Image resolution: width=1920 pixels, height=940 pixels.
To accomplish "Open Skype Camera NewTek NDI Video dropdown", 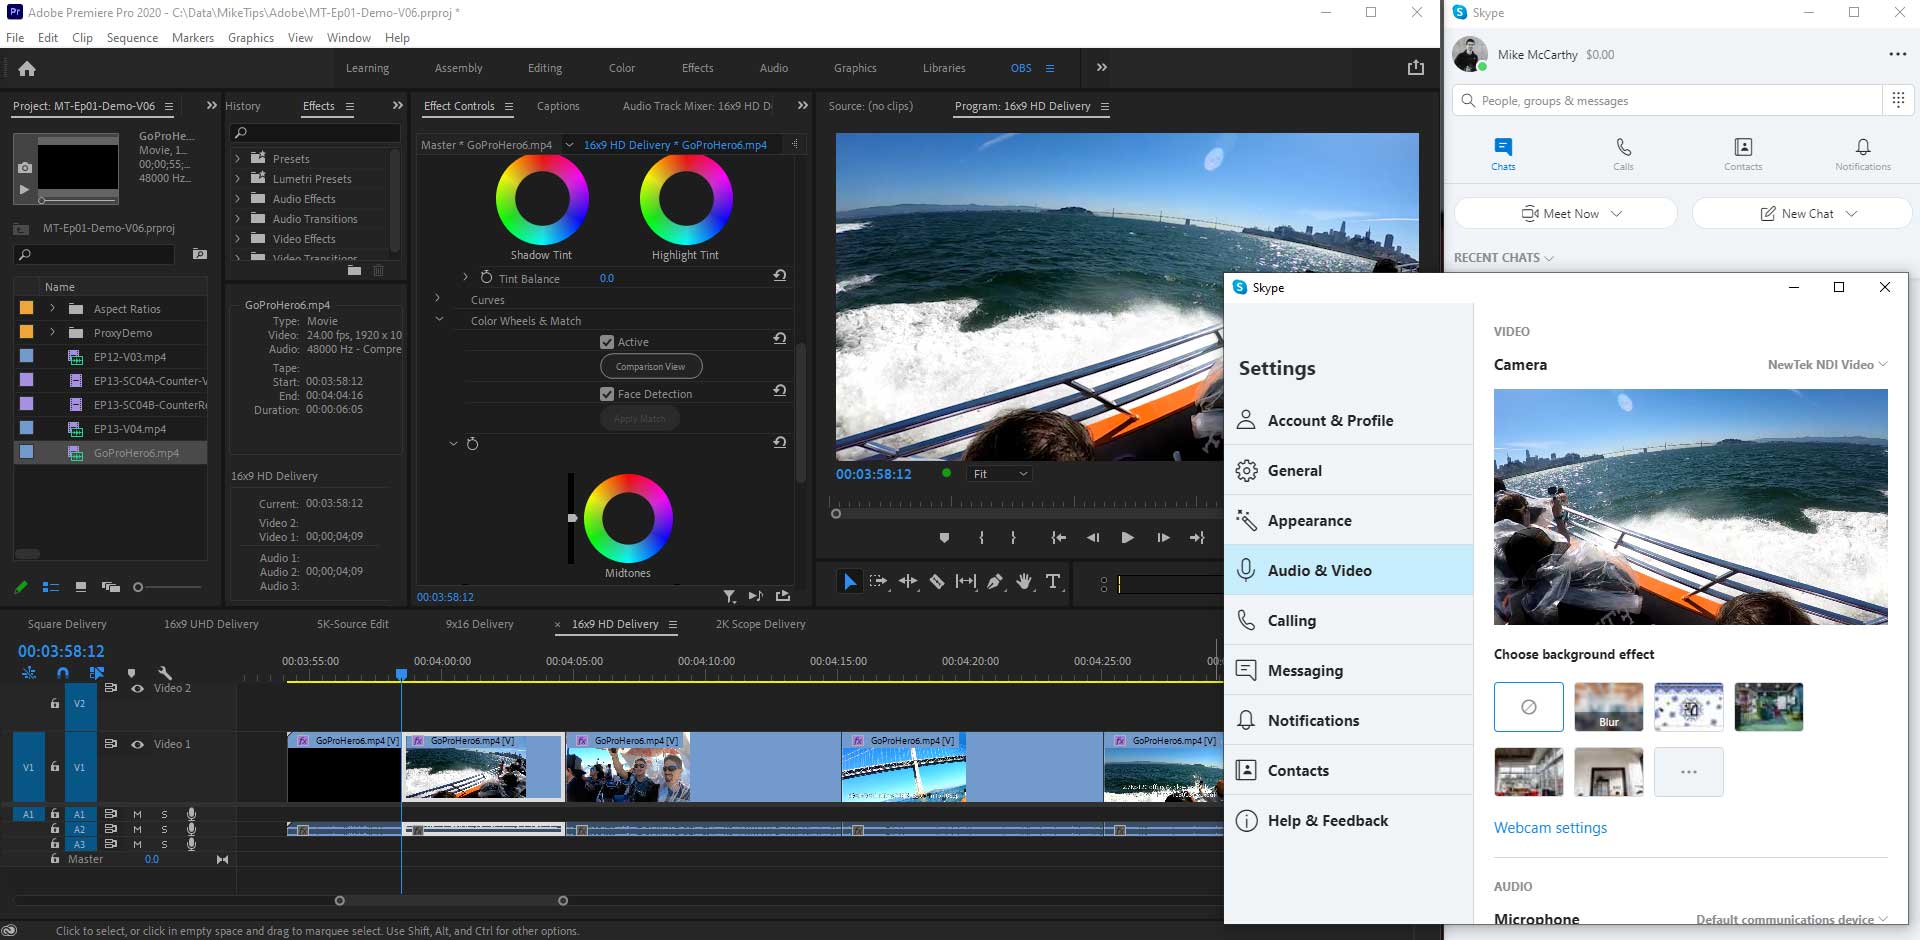I will click(1827, 365).
